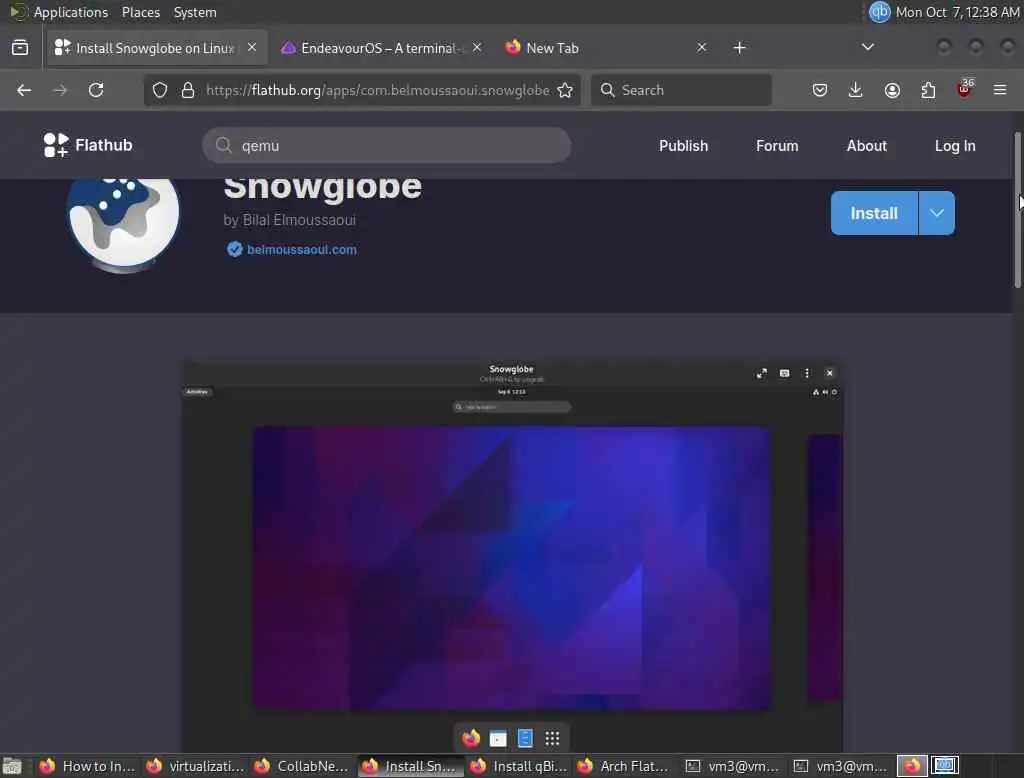Open the extensions puzzle icon
The width and height of the screenshot is (1024, 778).
coord(928,90)
